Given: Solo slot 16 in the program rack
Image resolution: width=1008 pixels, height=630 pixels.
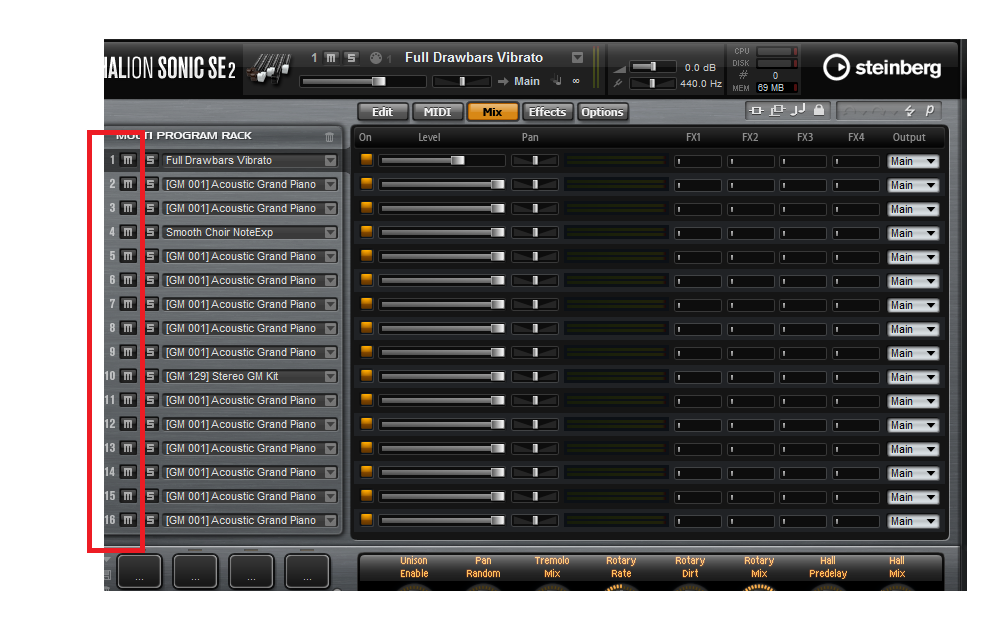Looking at the screenshot, I should click(x=150, y=520).
